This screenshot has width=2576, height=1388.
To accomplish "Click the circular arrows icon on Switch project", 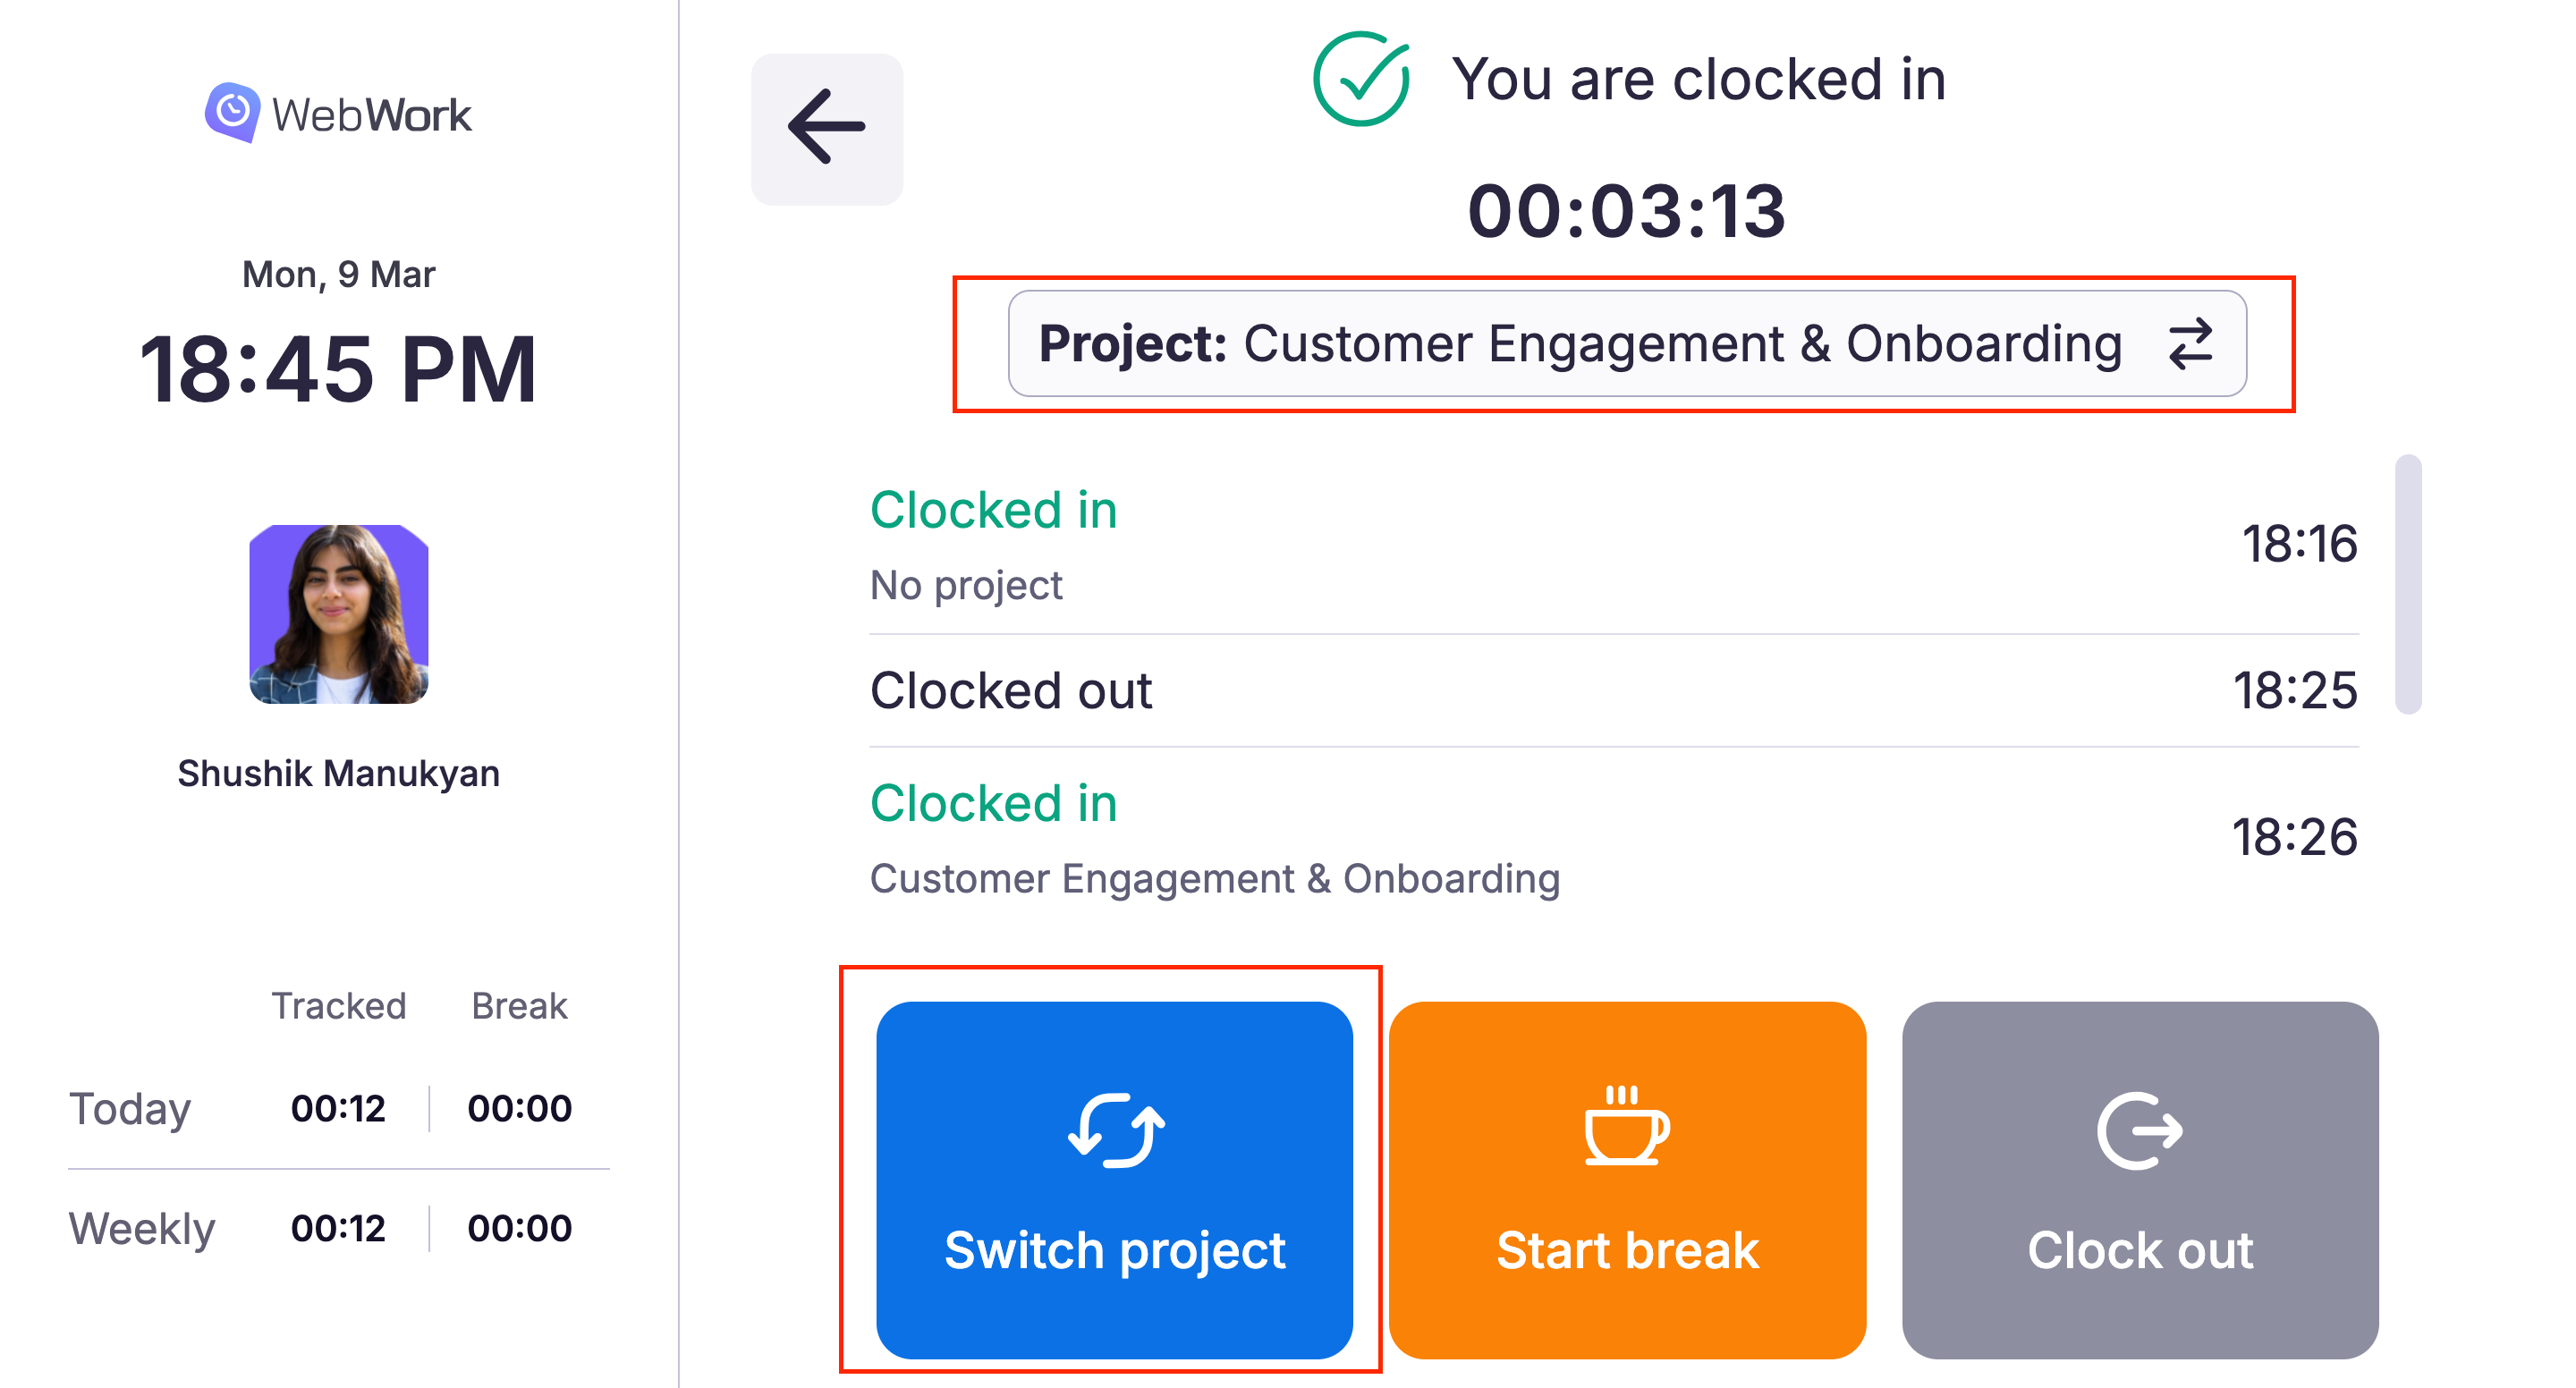I will point(1115,1130).
